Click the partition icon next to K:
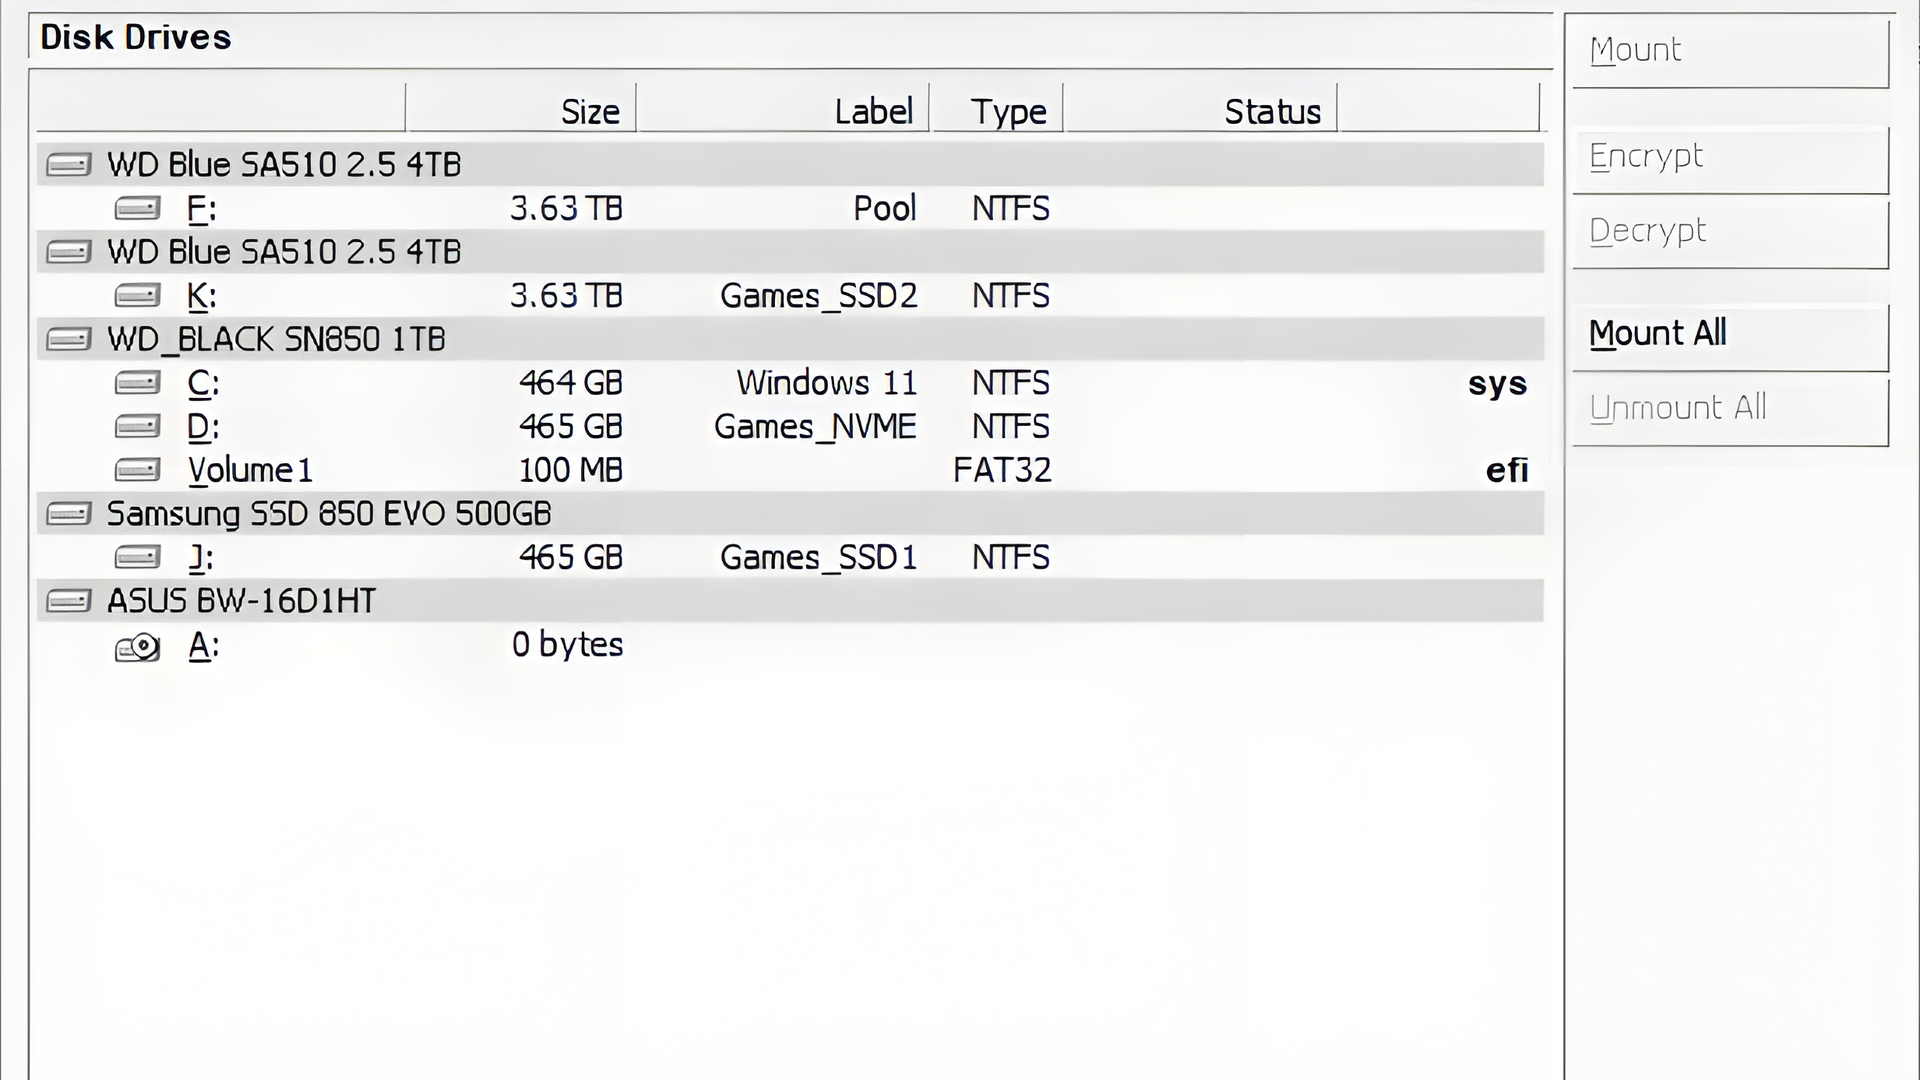The width and height of the screenshot is (1920, 1080). tap(137, 295)
